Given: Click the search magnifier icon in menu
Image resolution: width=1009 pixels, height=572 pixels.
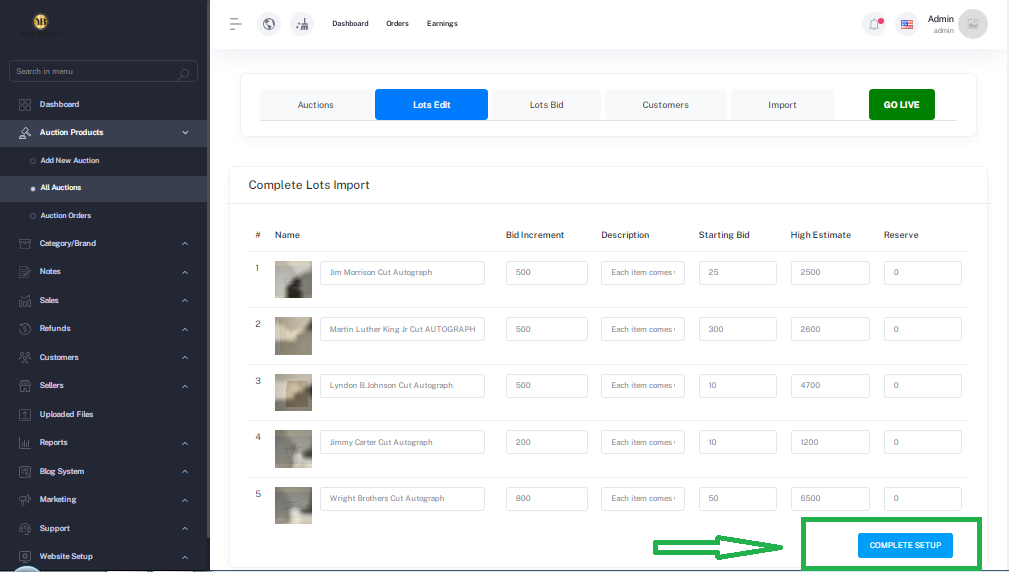Looking at the screenshot, I should 183,73.
